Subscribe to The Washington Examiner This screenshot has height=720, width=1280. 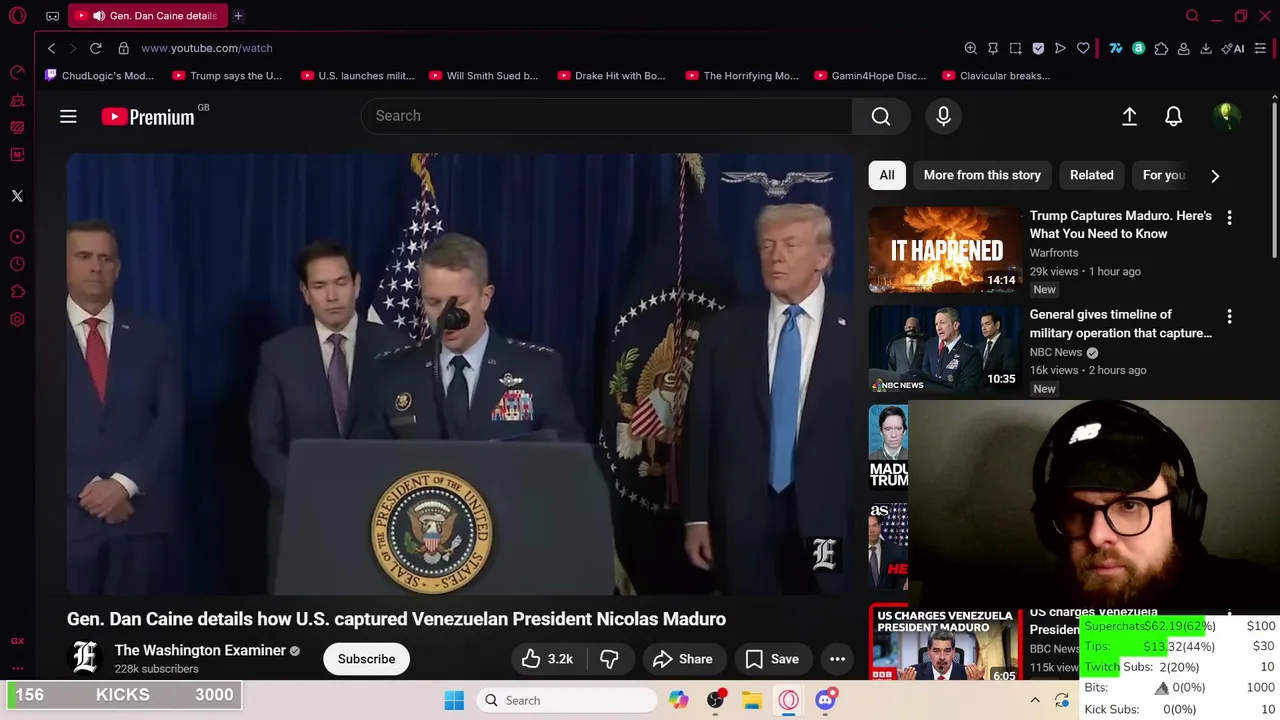coord(366,659)
